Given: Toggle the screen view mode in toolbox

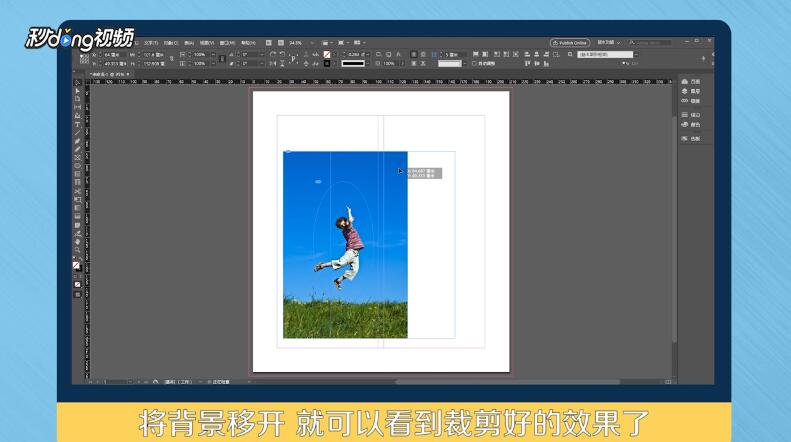Looking at the screenshot, I should point(77,295).
